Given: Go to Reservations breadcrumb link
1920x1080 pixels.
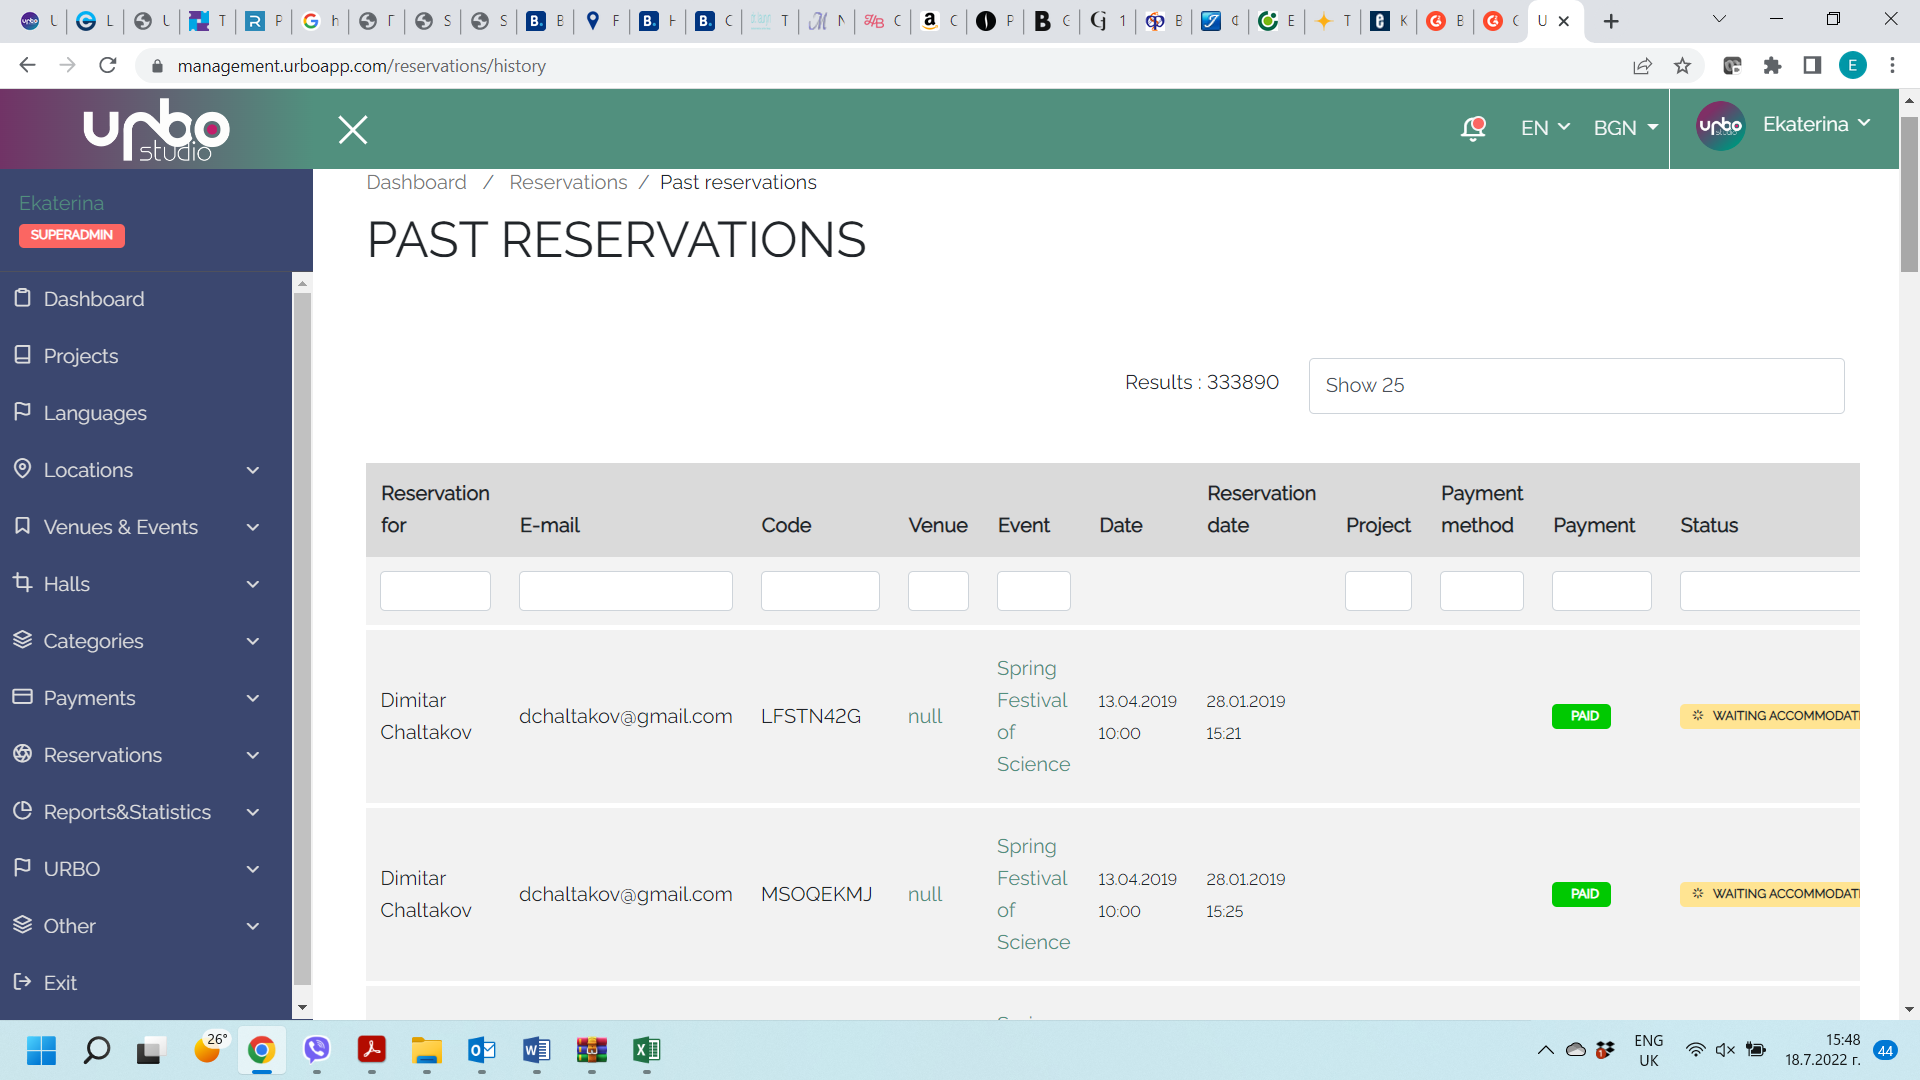Looking at the screenshot, I should 568,182.
